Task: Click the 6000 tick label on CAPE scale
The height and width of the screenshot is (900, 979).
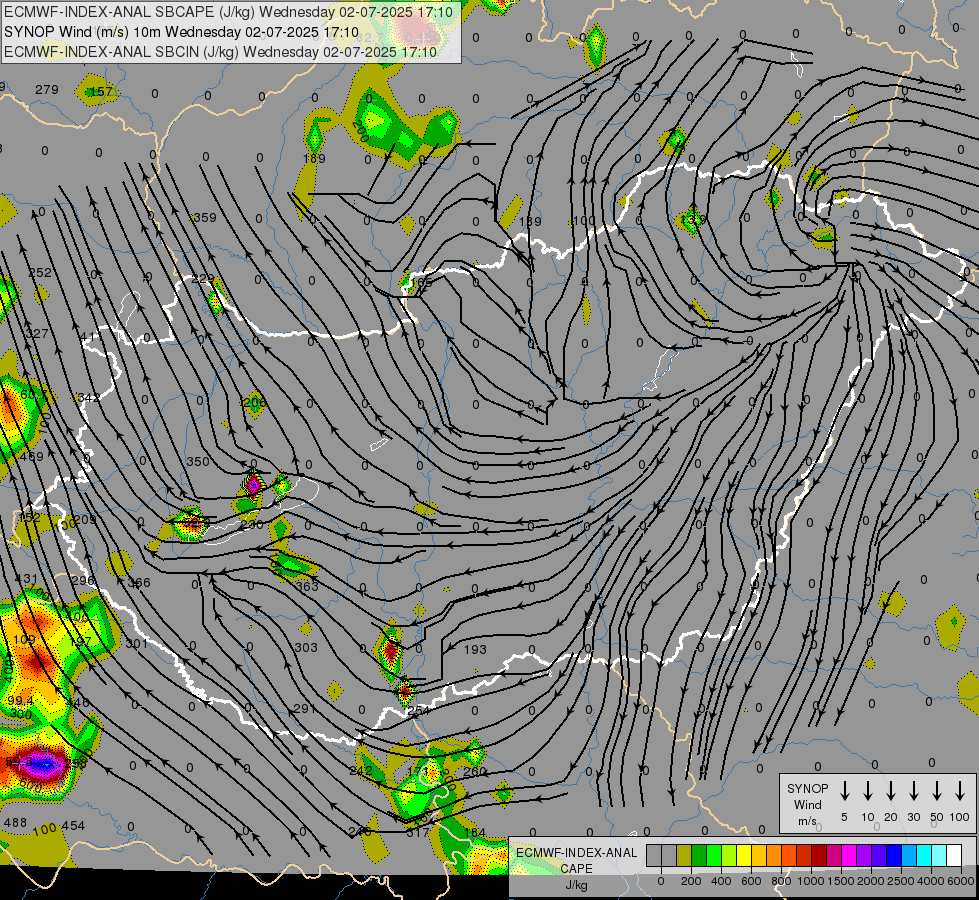Action: 961,881
